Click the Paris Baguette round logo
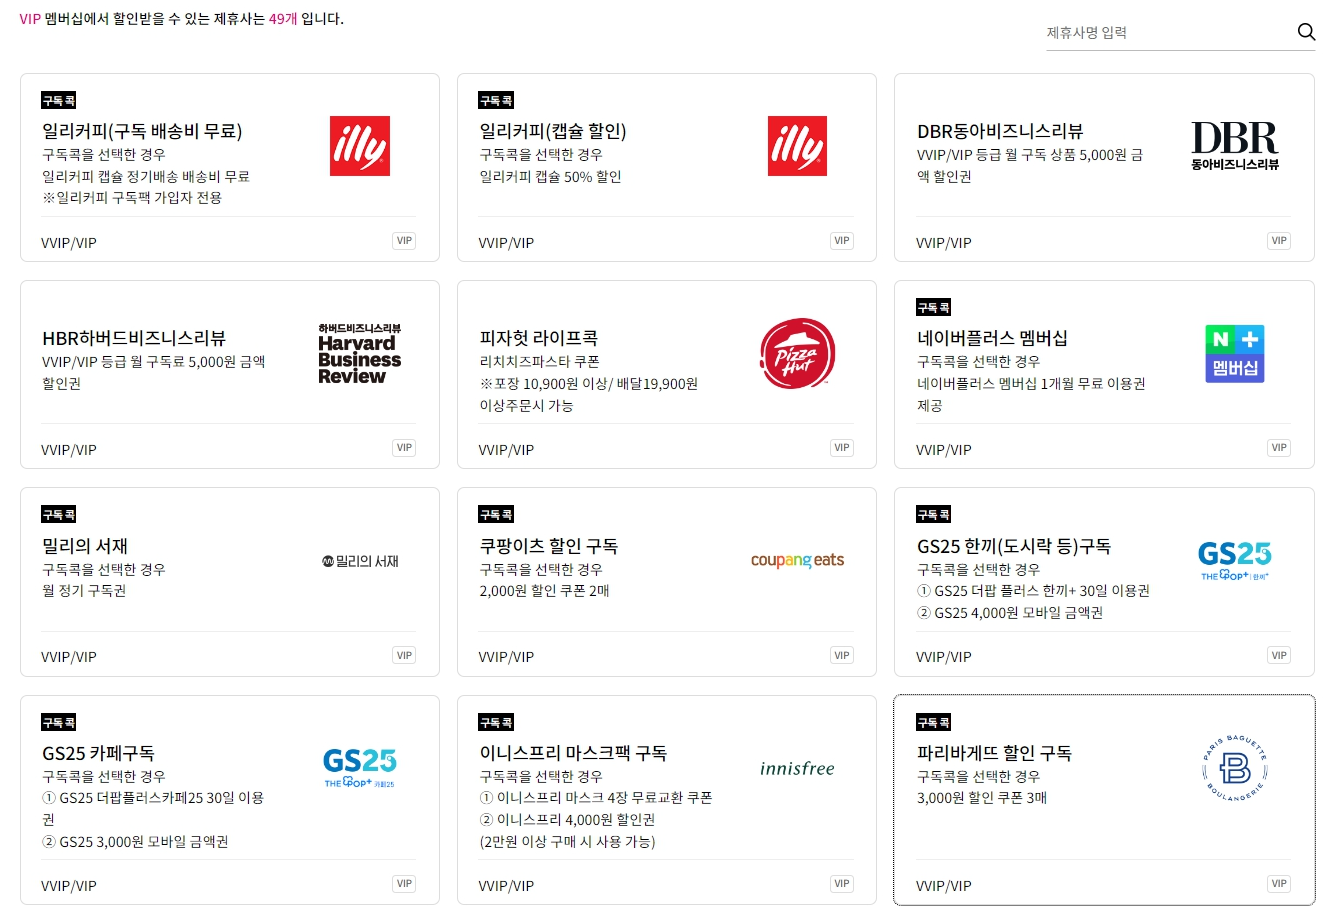Image resolution: width=1336 pixels, height=912 pixels. tap(1235, 768)
